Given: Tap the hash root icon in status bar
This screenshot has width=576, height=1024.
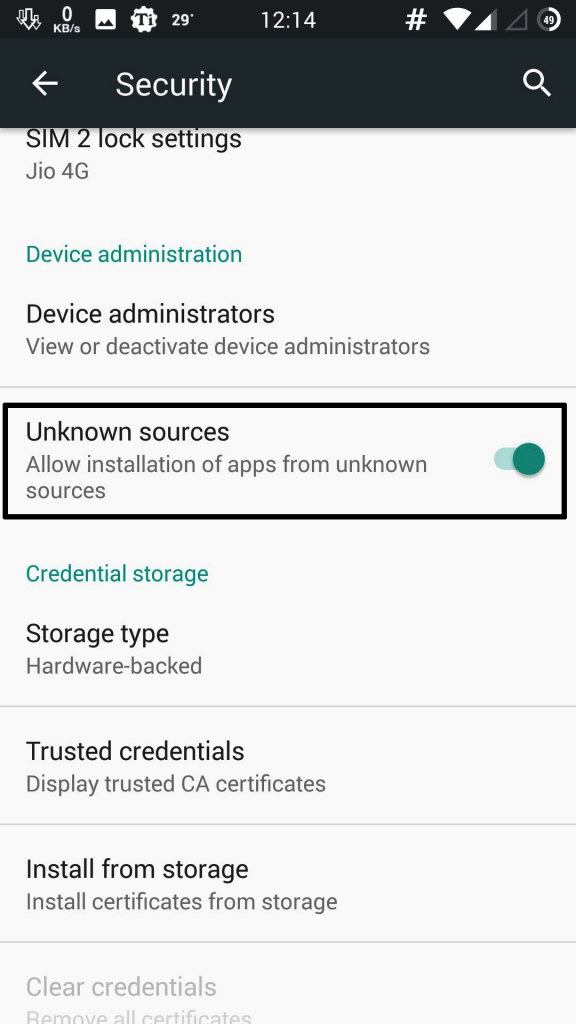Looking at the screenshot, I should point(415,20).
